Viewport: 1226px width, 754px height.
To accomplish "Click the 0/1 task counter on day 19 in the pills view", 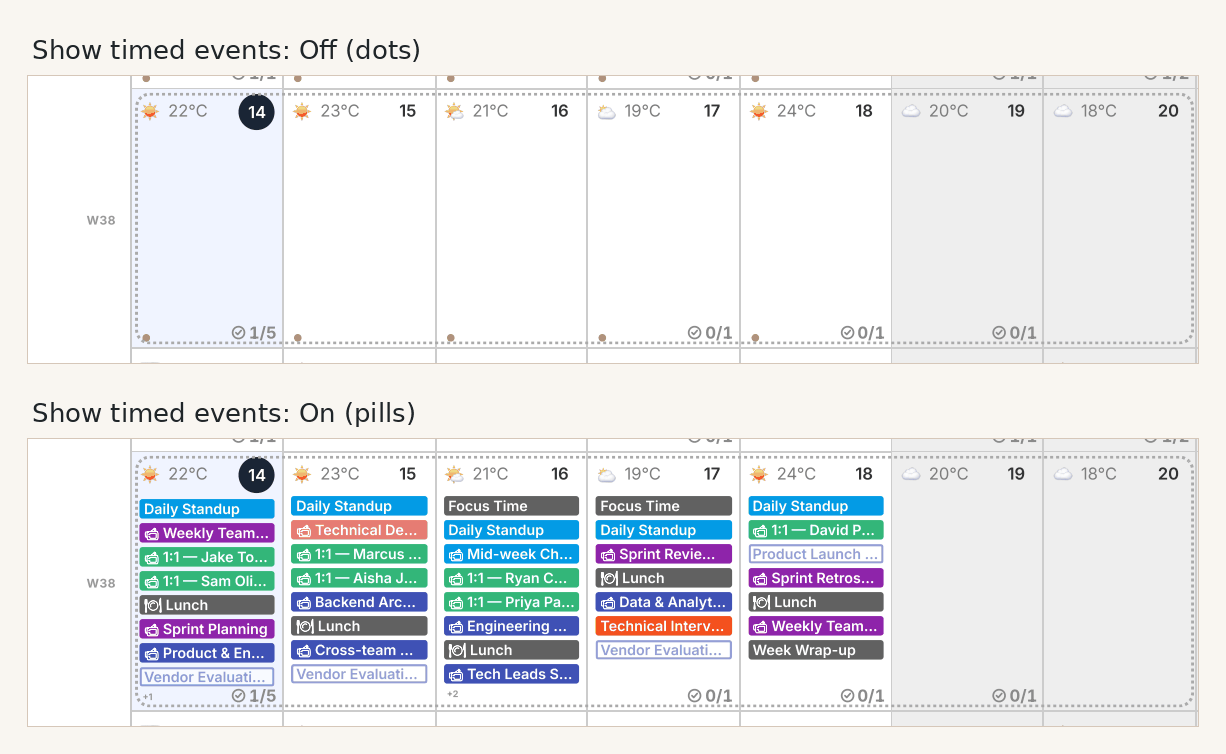I will pos(1014,696).
